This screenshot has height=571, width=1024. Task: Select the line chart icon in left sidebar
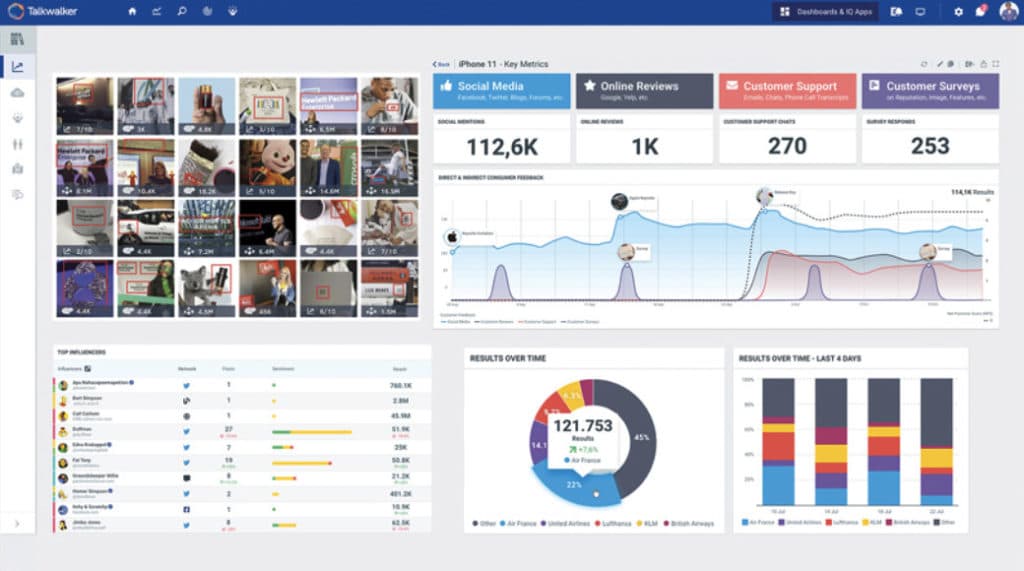(18, 67)
